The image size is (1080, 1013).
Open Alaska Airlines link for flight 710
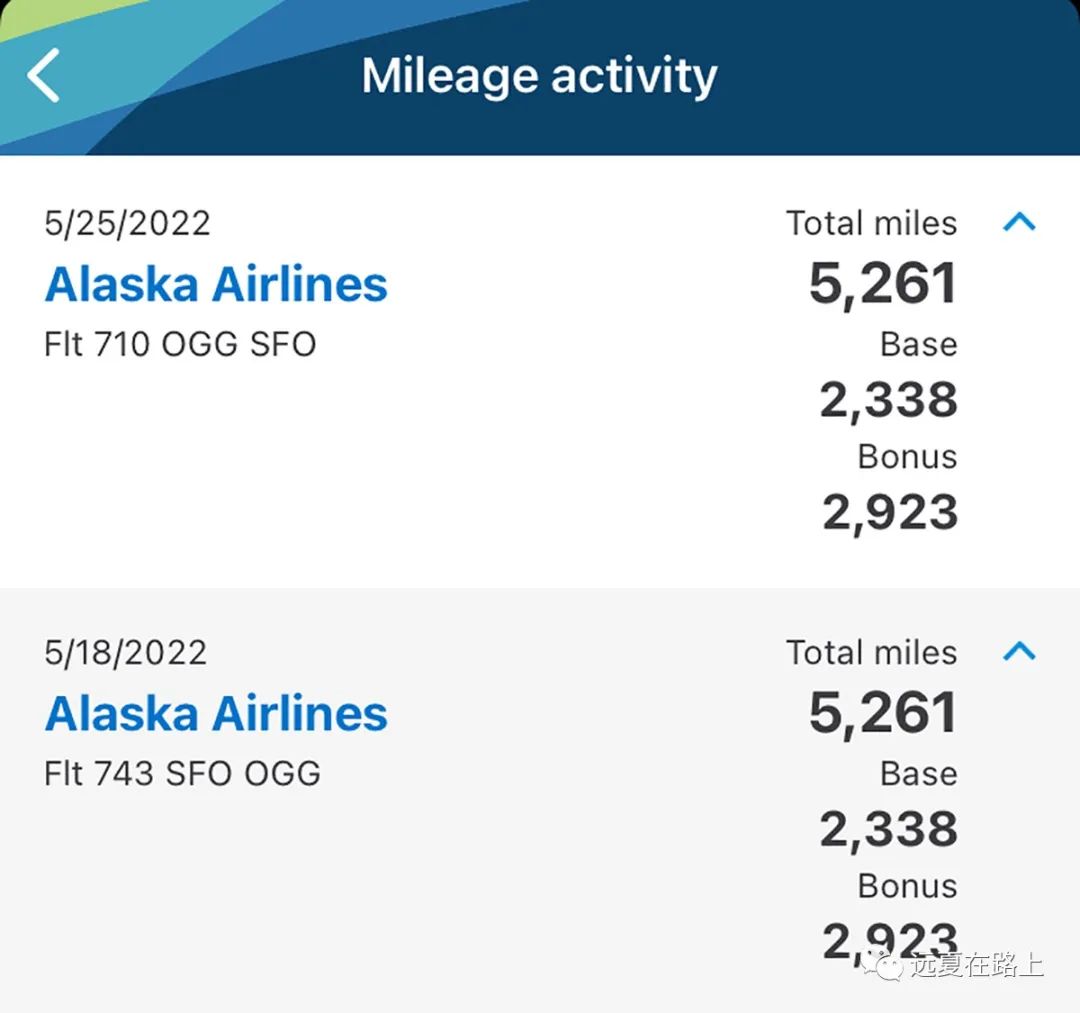tap(216, 284)
